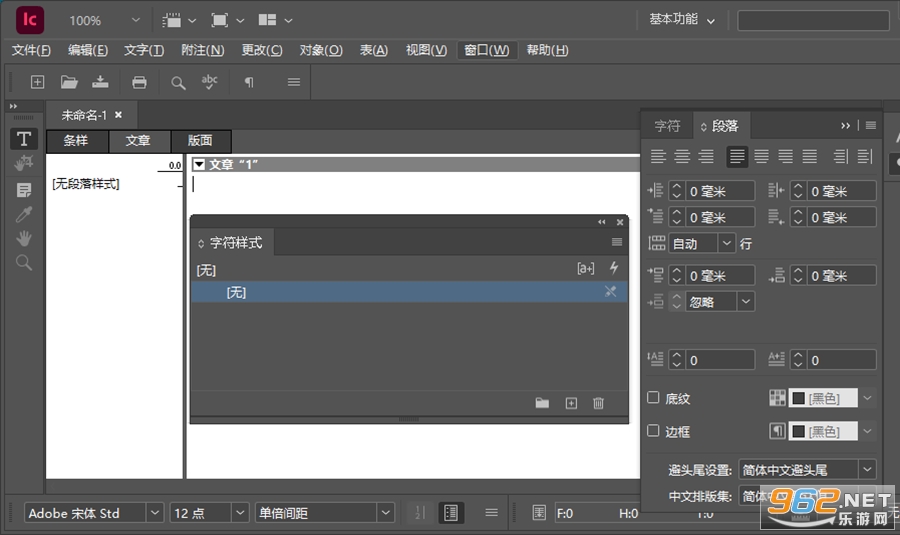Click the align right paragraph icon
This screenshot has width=900, height=535.
(x=706, y=156)
